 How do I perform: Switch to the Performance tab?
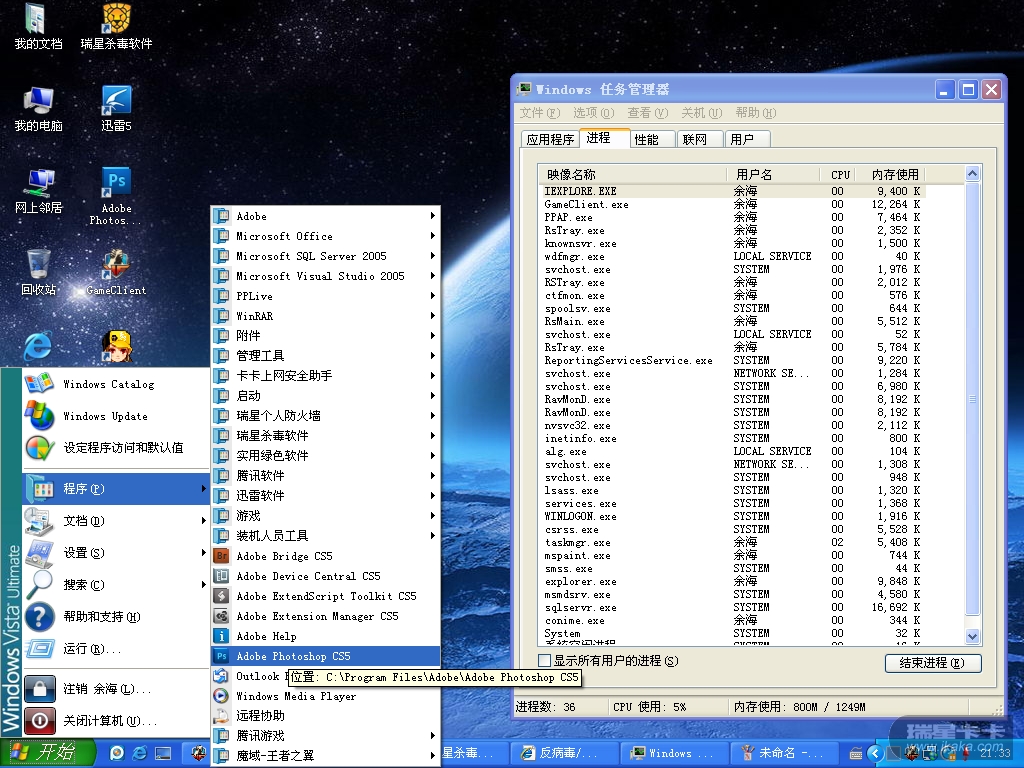pos(647,139)
